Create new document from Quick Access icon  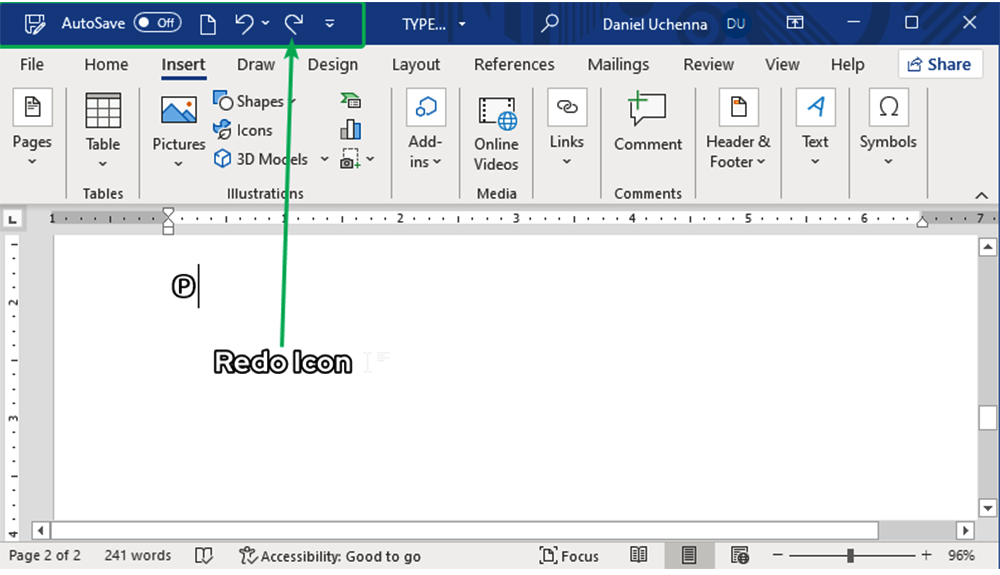click(x=208, y=23)
